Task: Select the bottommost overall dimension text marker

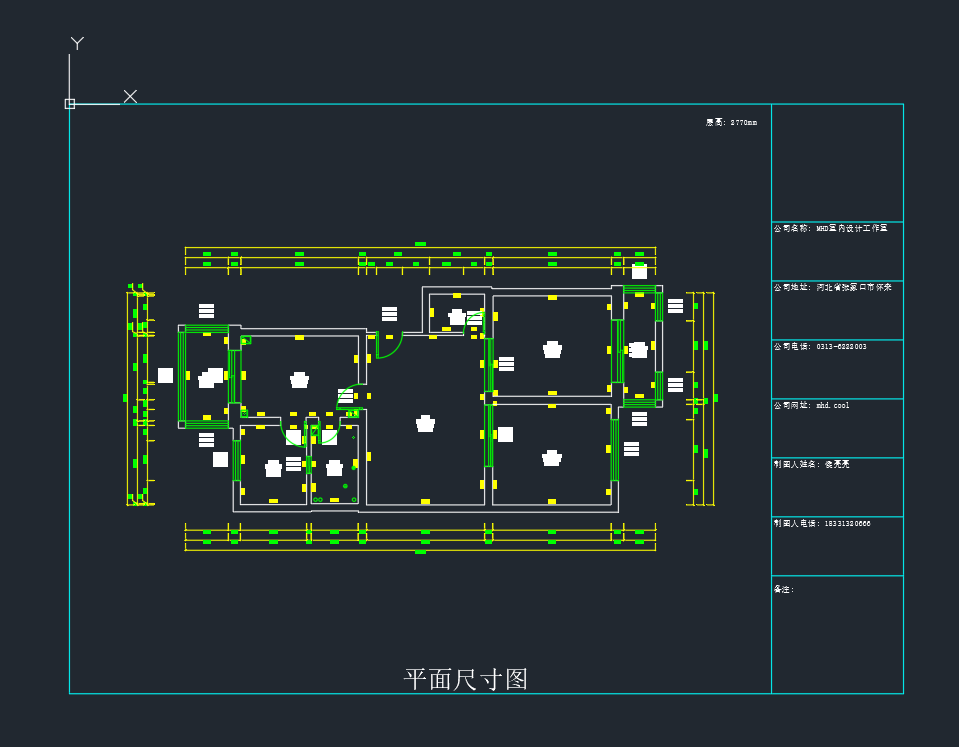Action: pos(420,551)
